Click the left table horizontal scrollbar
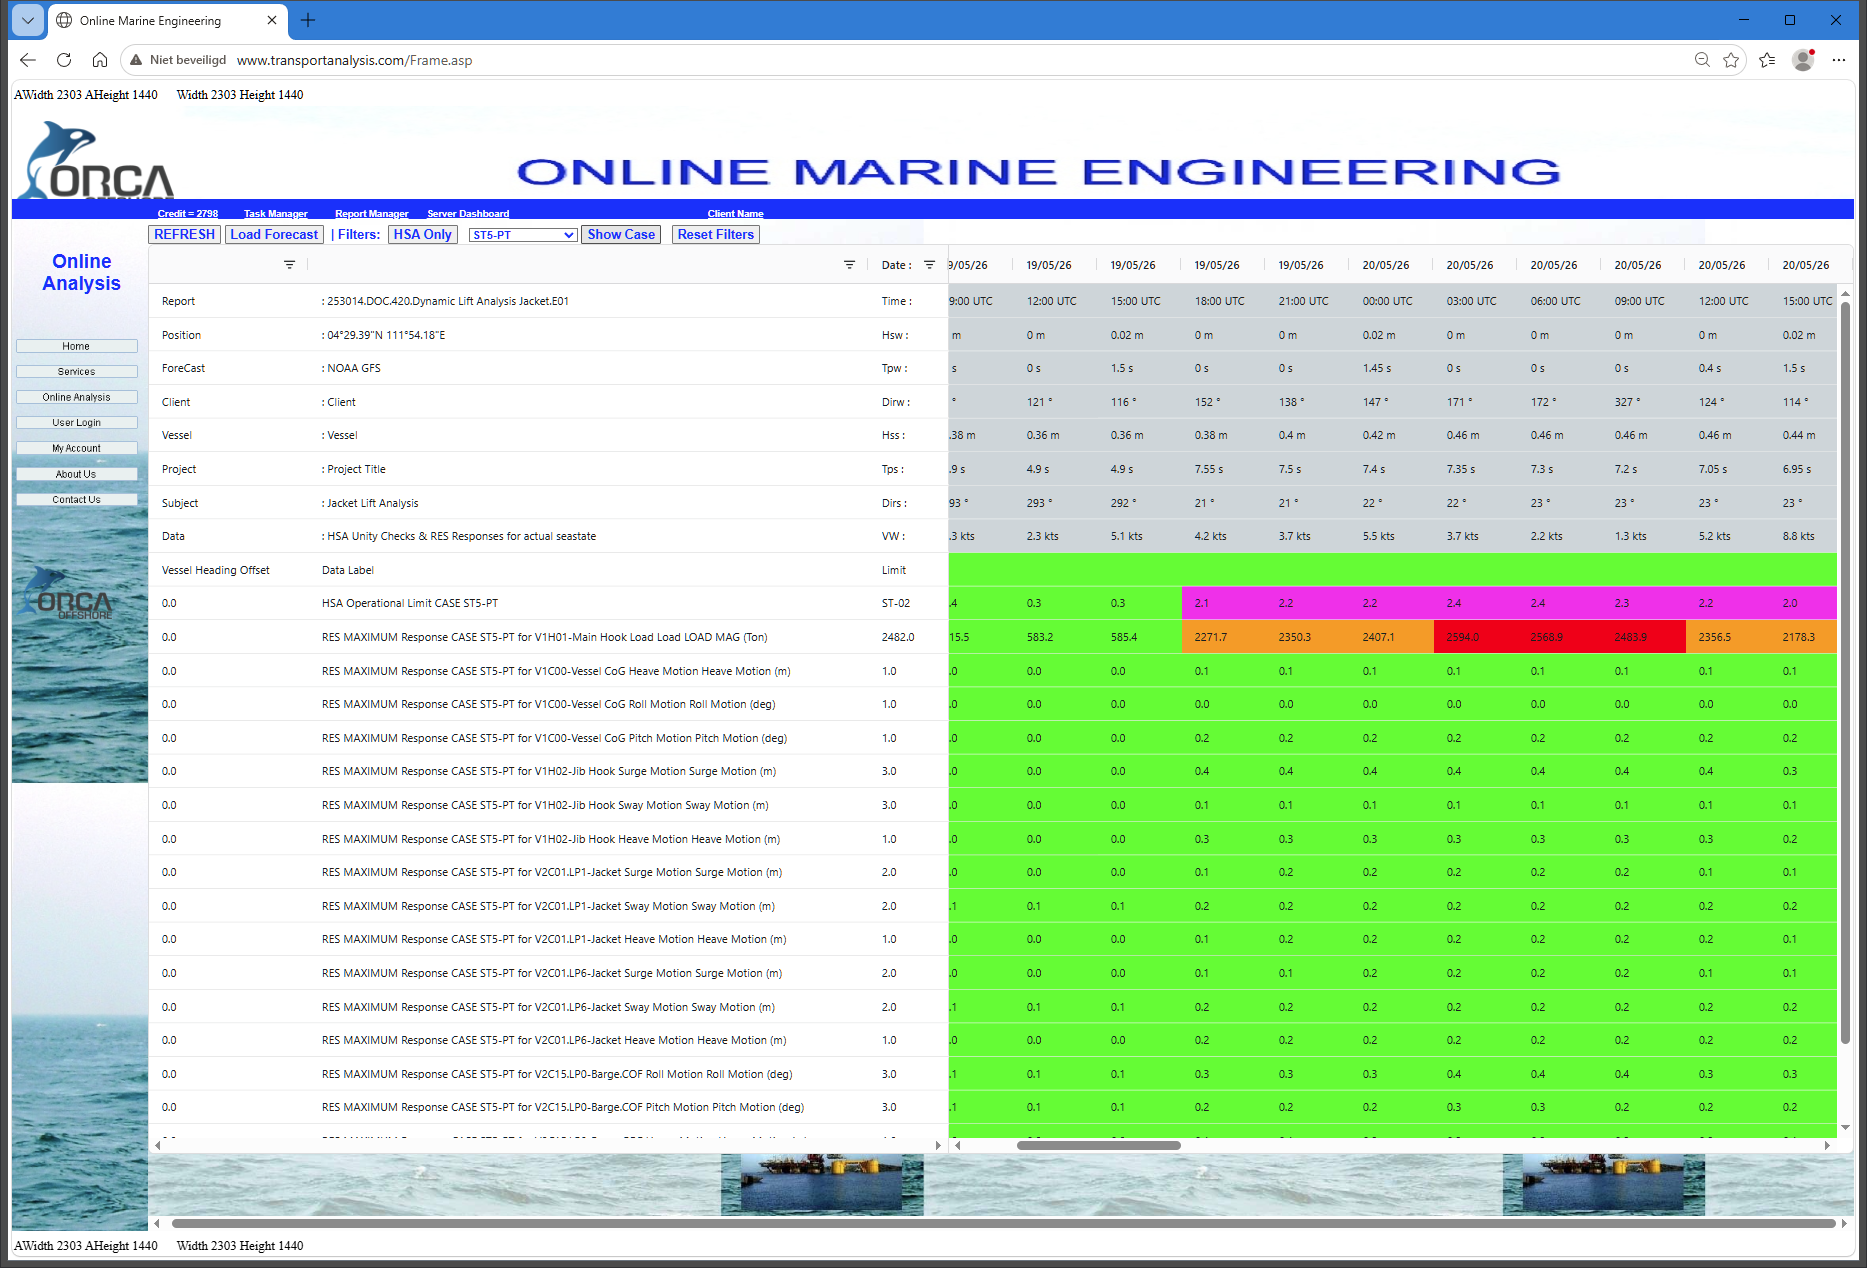The height and width of the screenshot is (1268, 1867). point(547,1145)
